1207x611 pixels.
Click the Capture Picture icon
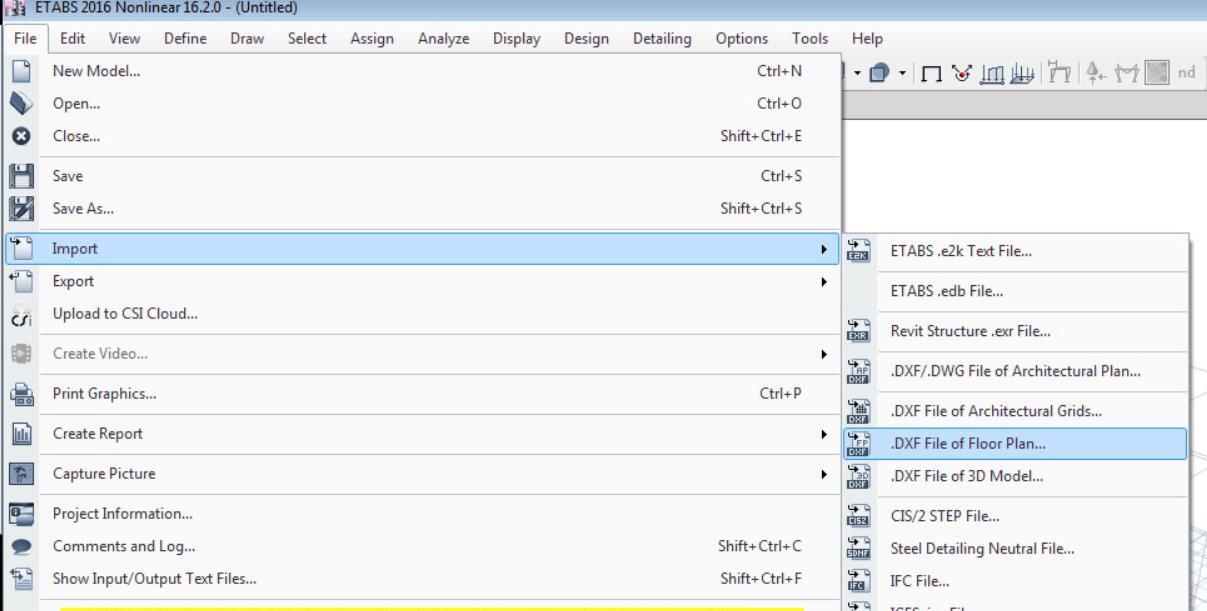pyautogui.click(x=21, y=474)
